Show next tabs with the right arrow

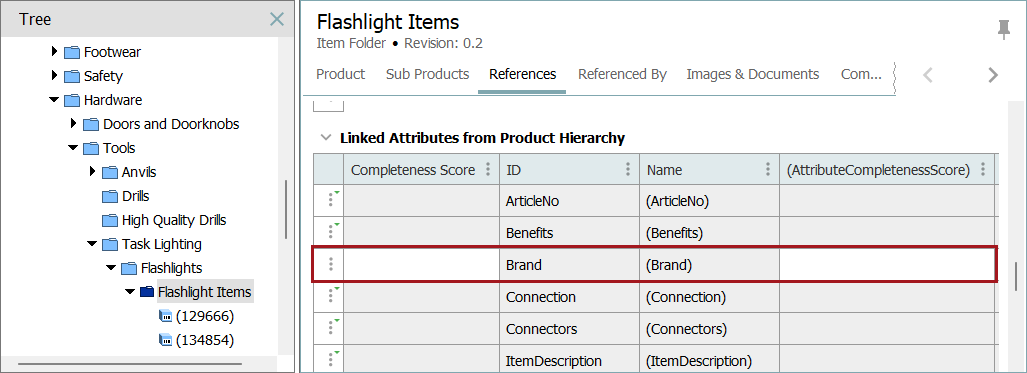[x=993, y=75]
